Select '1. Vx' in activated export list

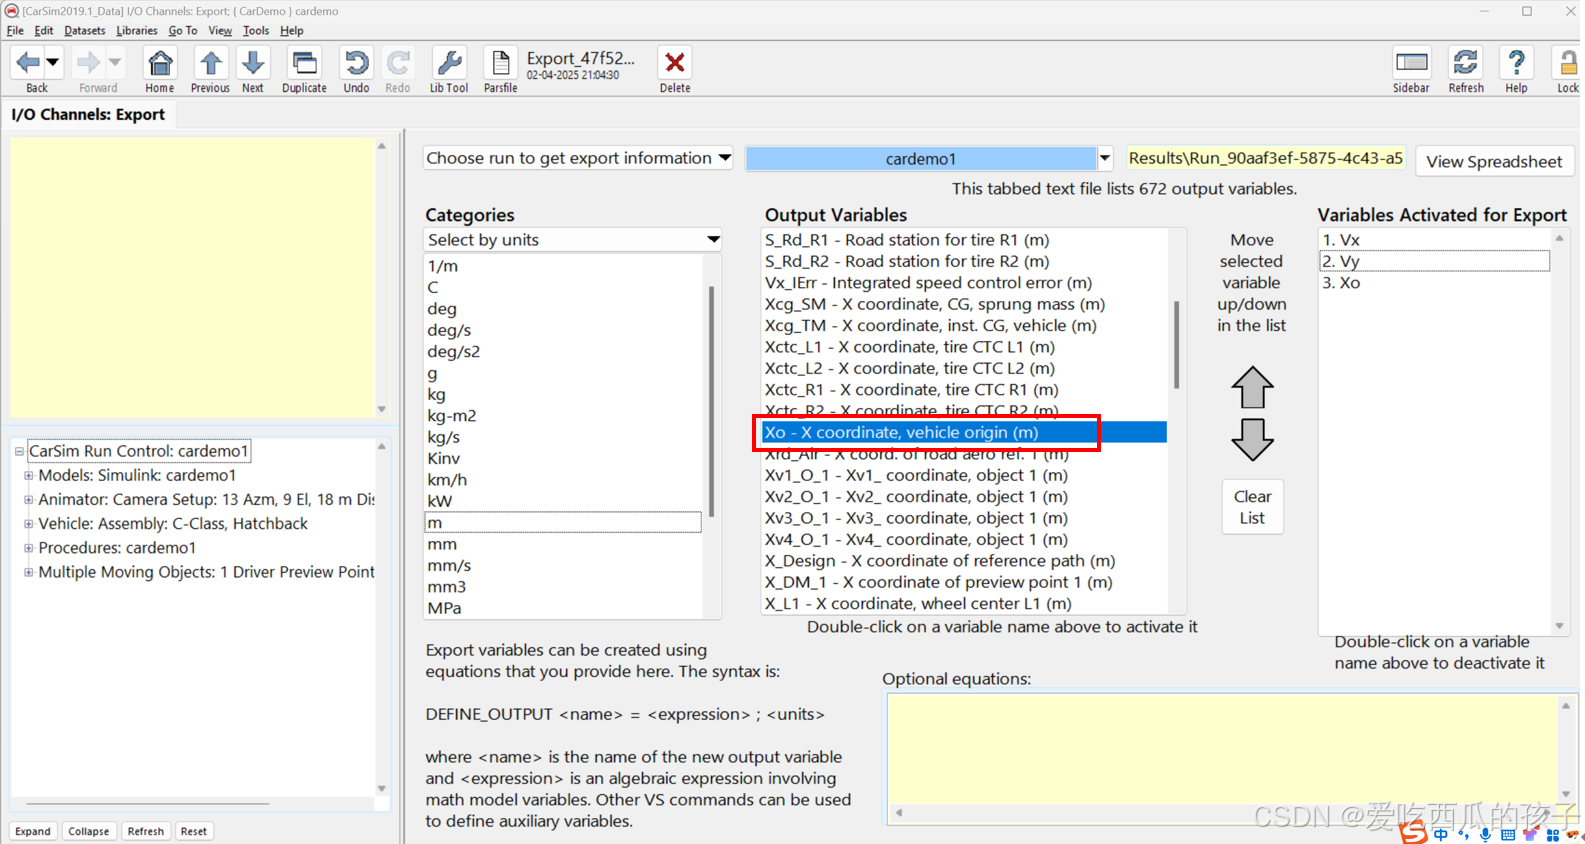[x=1341, y=240]
